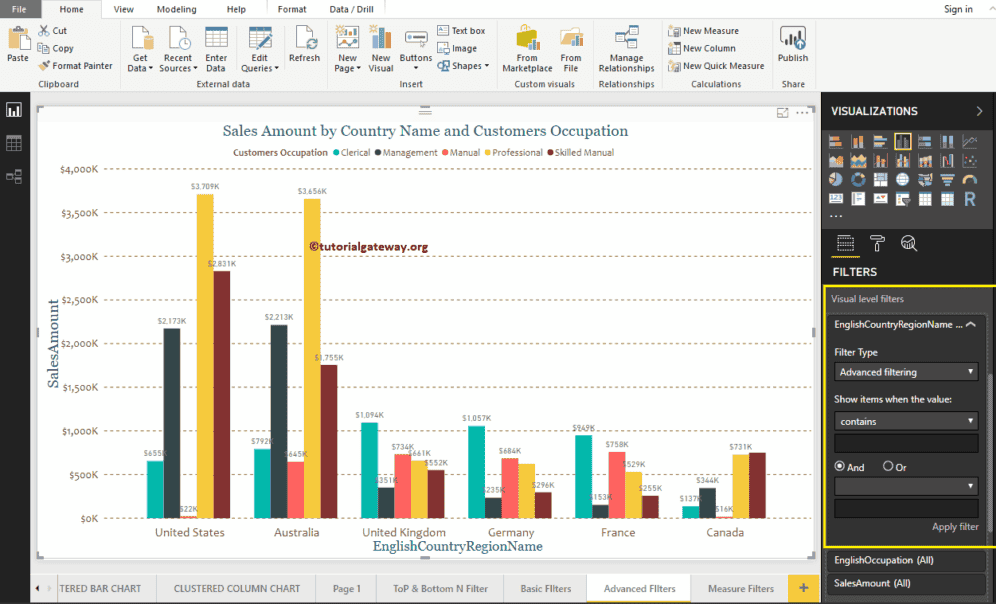Open the Modeling ribbon tab
Image resolution: width=996 pixels, height=604 pixels.
point(176,9)
